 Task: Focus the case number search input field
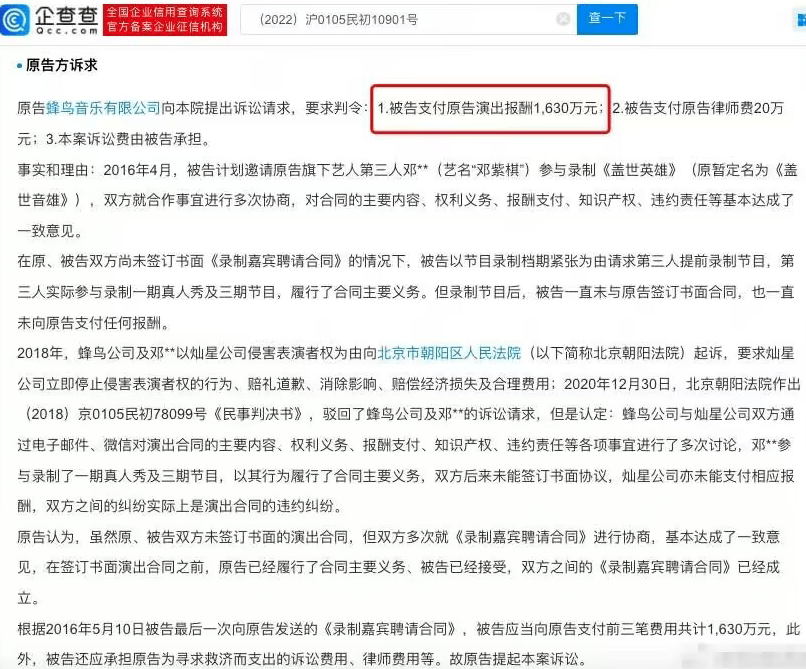pyautogui.click(x=409, y=20)
